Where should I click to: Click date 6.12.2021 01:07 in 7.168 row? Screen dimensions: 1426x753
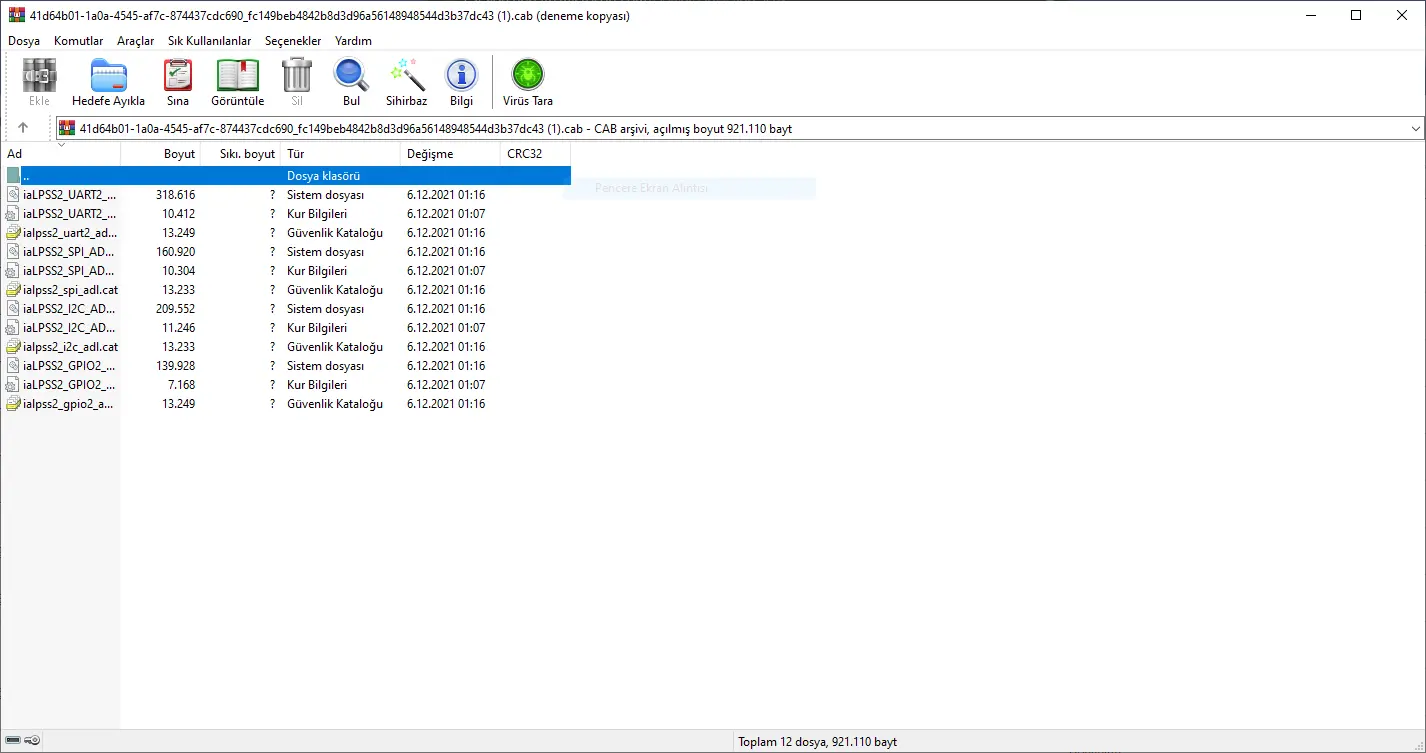click(446, 385)
